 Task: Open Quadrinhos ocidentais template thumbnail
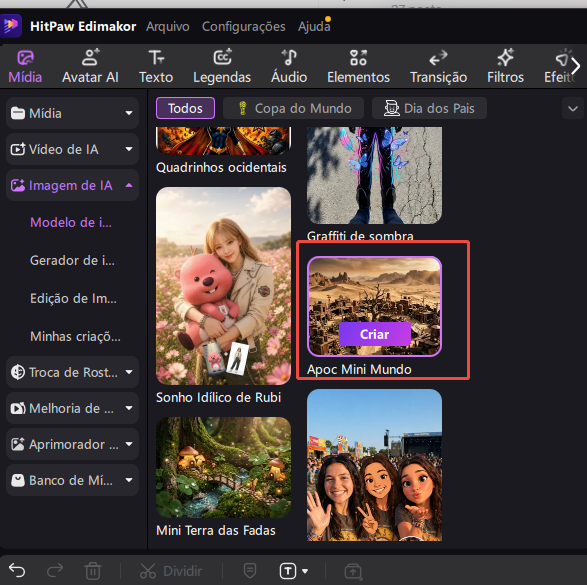pyautogui.click(x=223, y=141)
